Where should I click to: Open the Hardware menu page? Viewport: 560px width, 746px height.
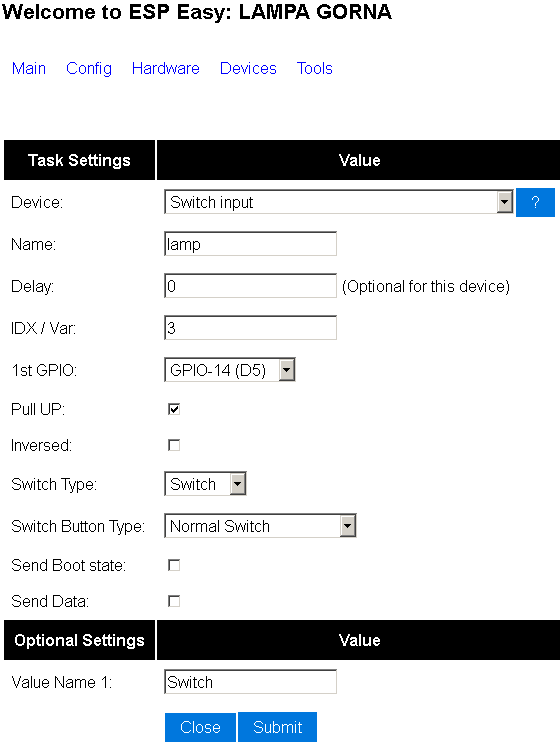pyautogui.click(x=166, y=69)
